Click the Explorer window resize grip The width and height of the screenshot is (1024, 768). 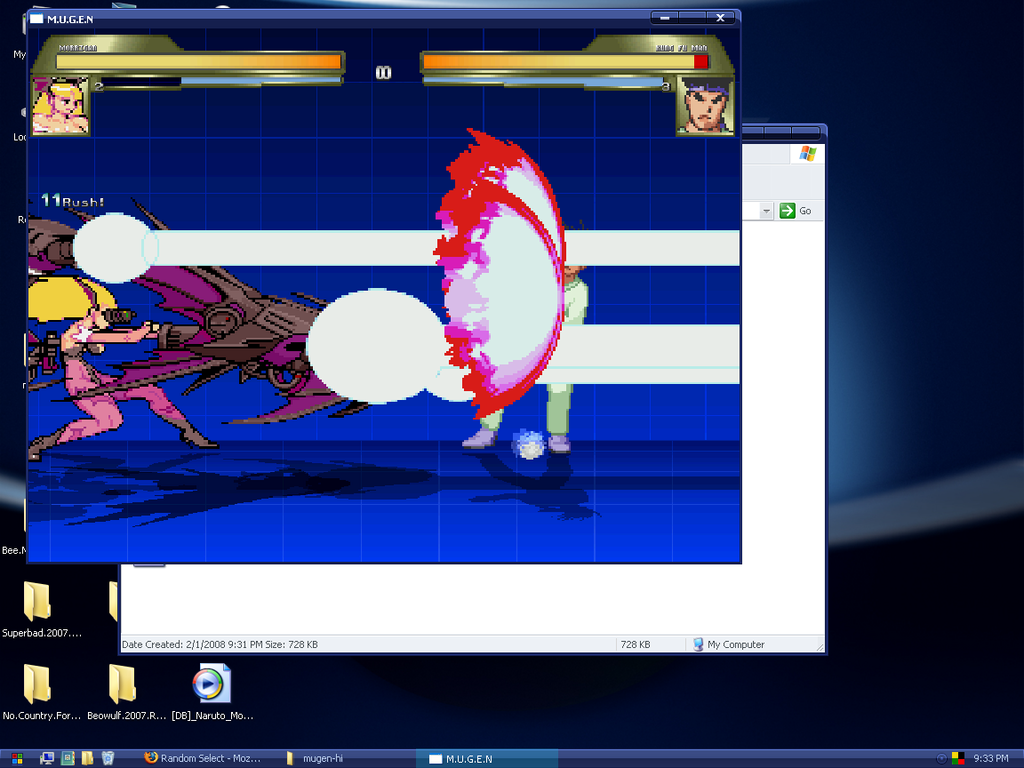820,647
